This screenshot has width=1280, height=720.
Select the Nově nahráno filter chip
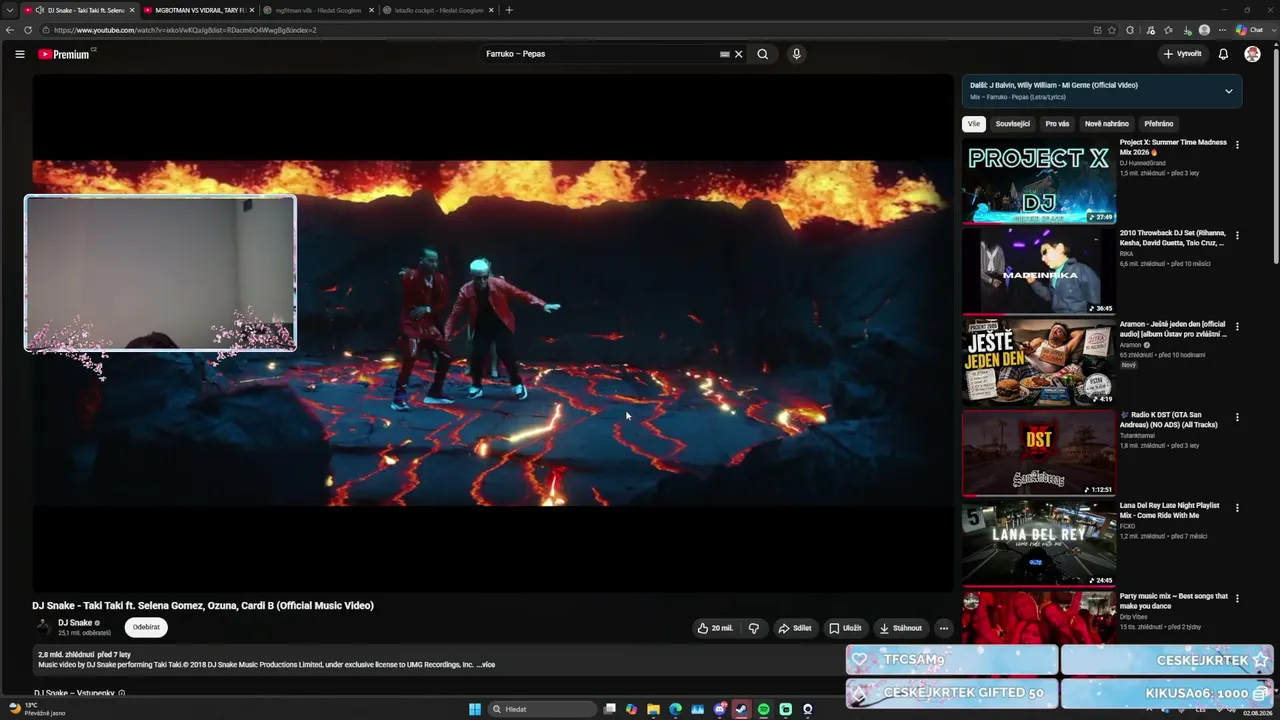coord(1107,124)
